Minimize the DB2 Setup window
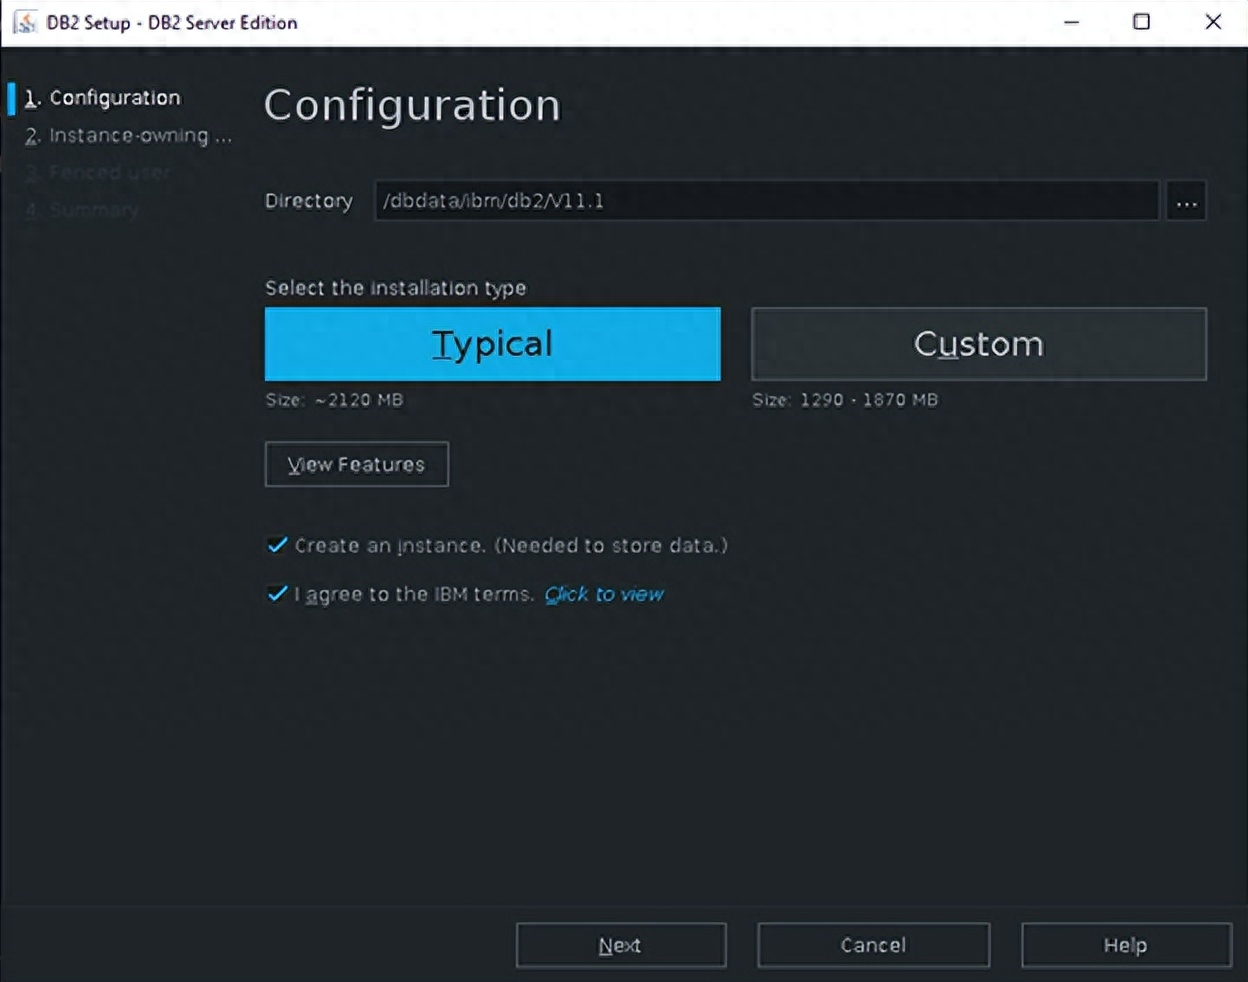Viewport: 1248px width, 982px height. (x=1071, y=22)
